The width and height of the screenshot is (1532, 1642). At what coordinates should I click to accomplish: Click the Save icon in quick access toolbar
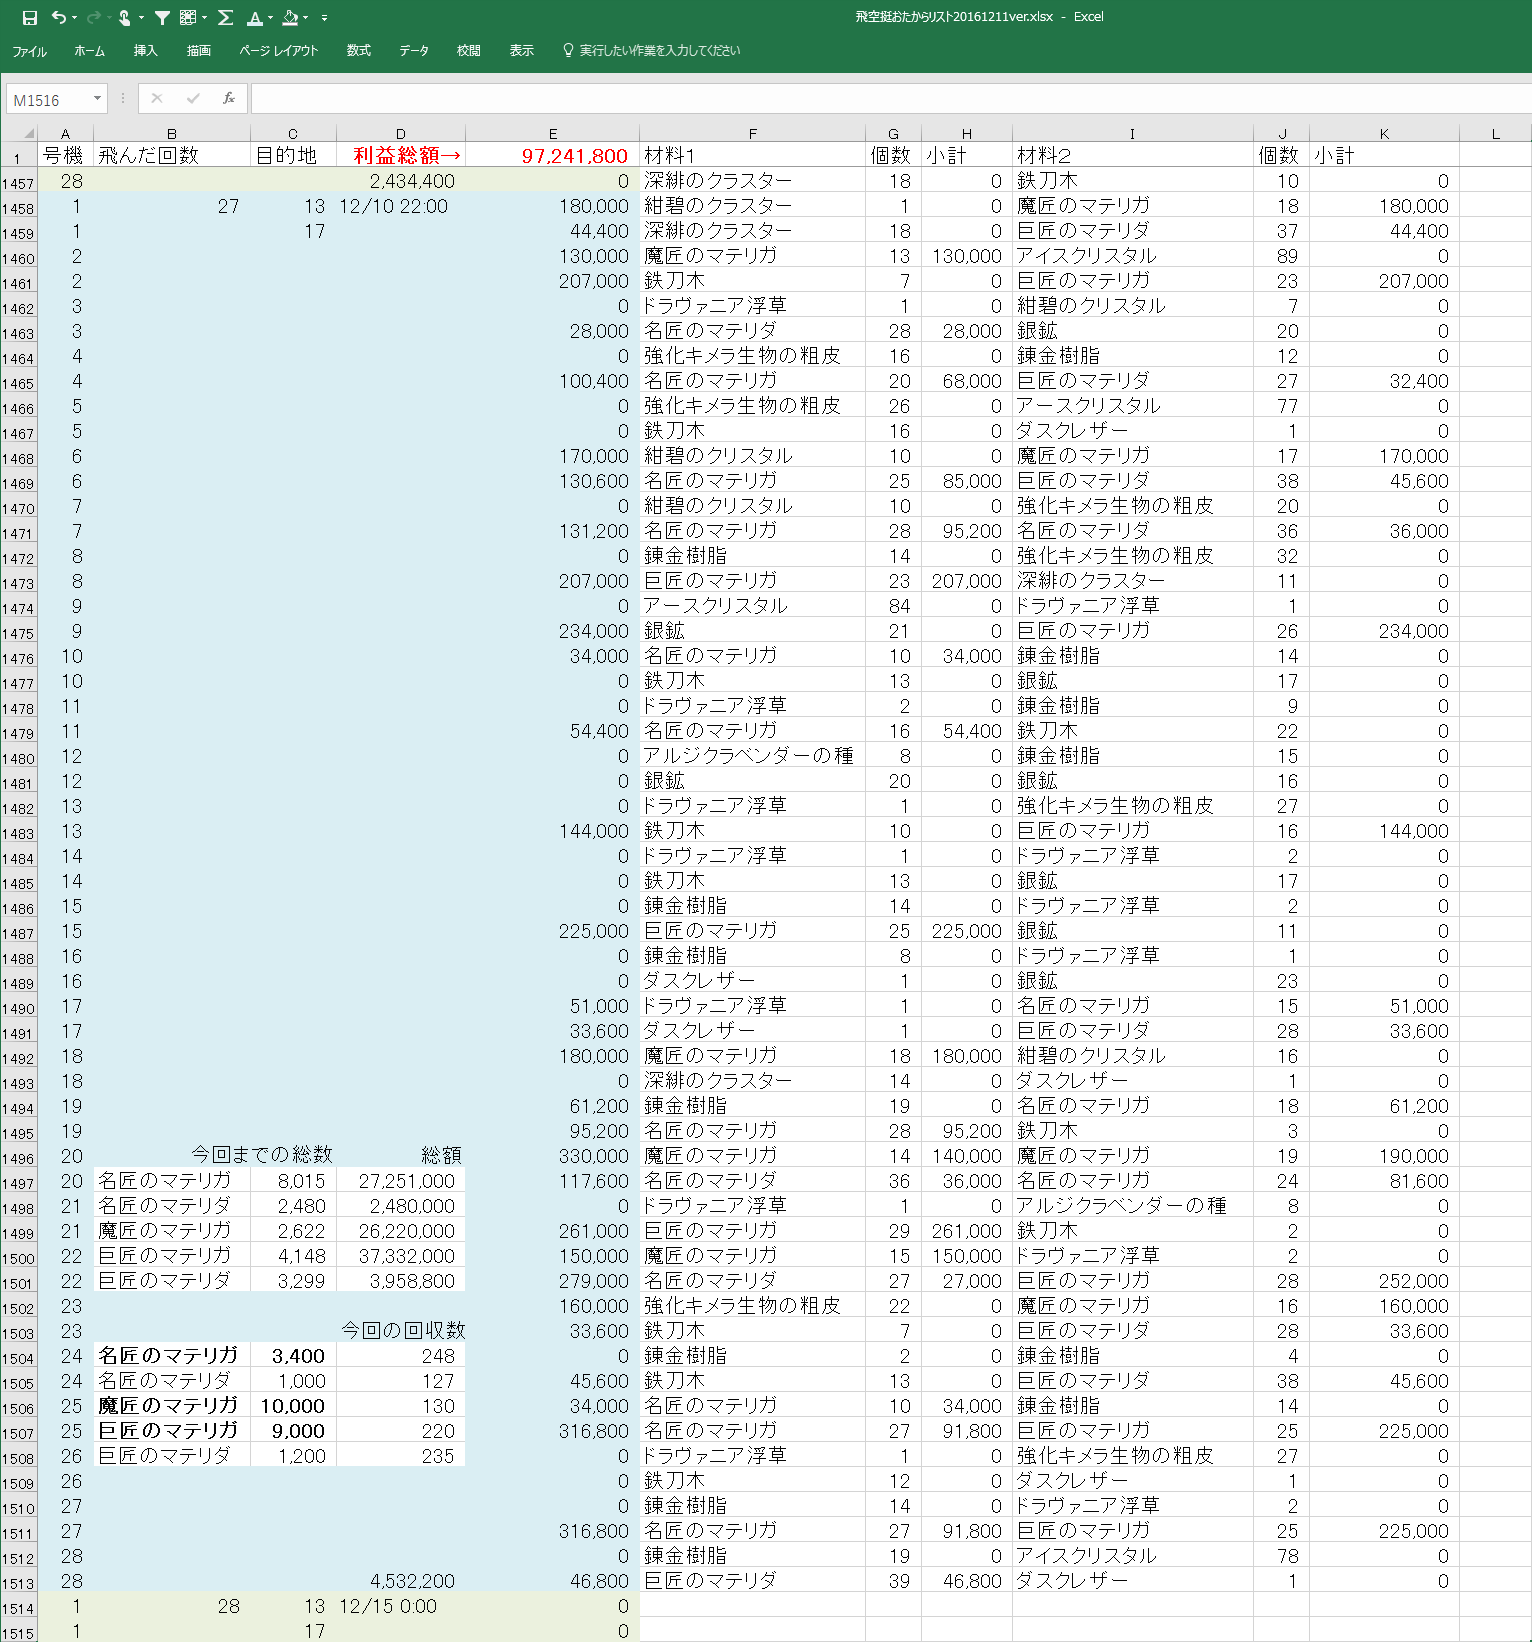(x=29, y=17)
